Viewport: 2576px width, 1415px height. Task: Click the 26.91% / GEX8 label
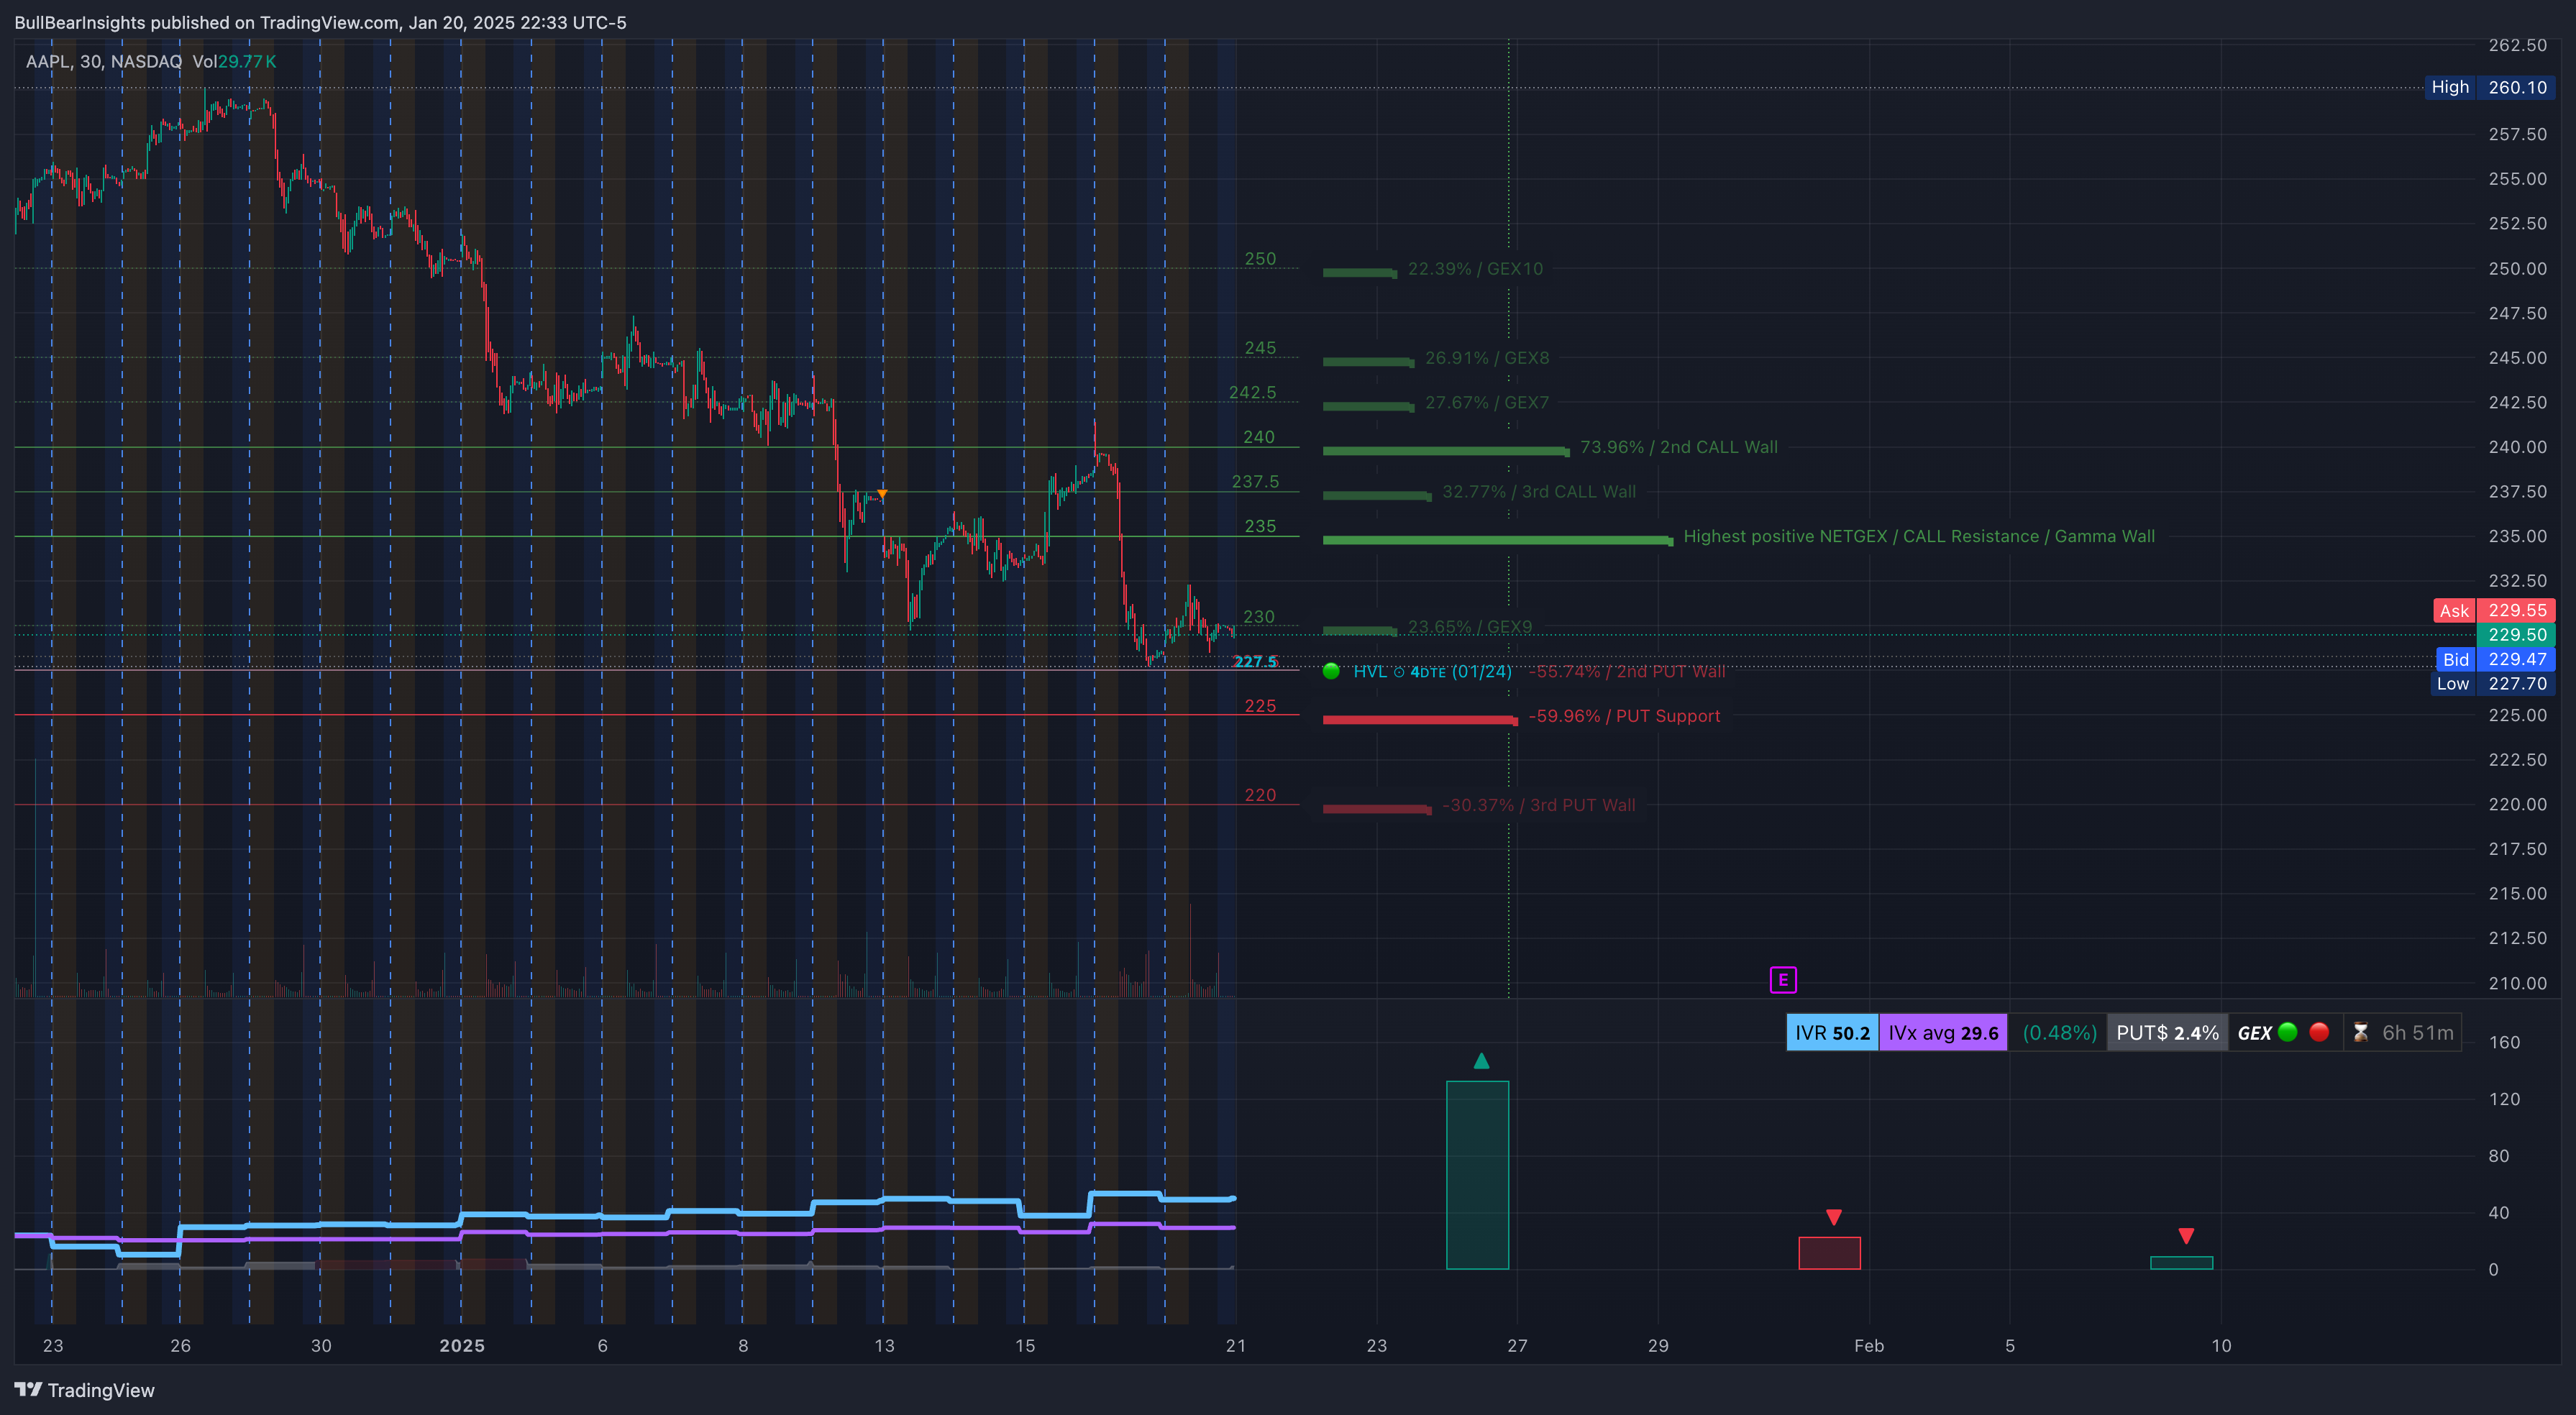coord(1486,358)
